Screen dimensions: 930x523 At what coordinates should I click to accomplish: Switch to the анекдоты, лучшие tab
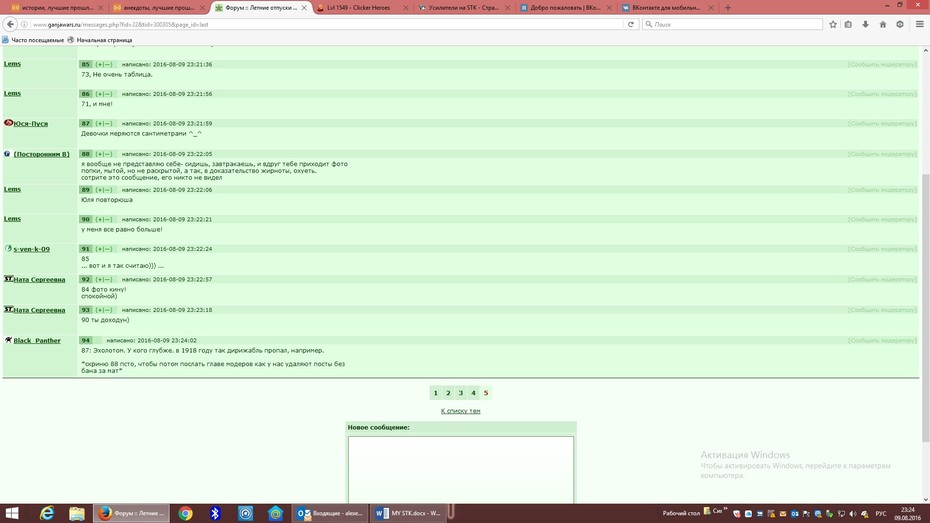point(159,8)
